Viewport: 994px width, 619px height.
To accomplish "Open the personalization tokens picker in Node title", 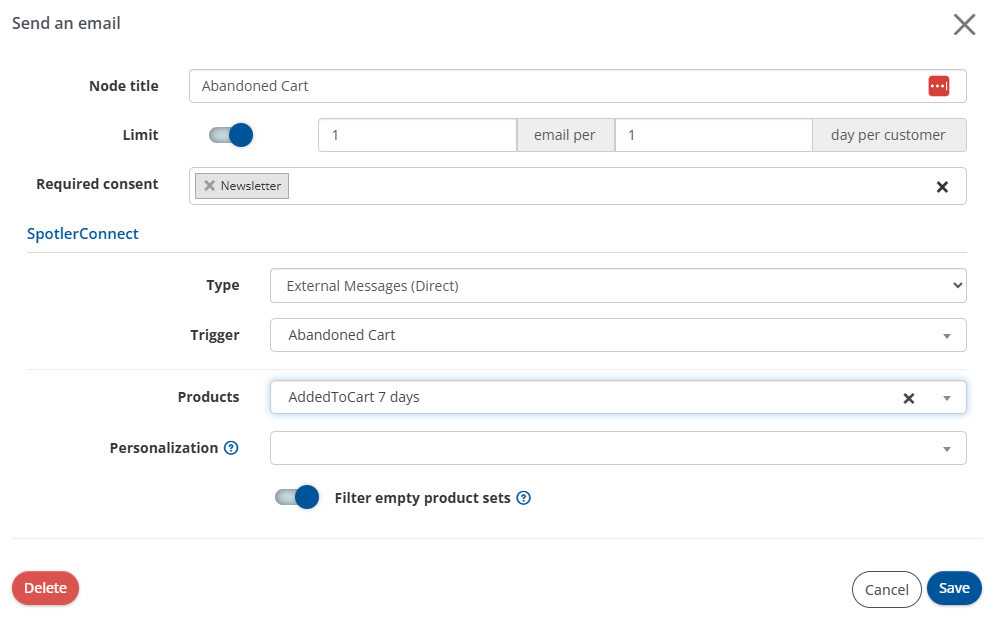I will click(938, 86).
